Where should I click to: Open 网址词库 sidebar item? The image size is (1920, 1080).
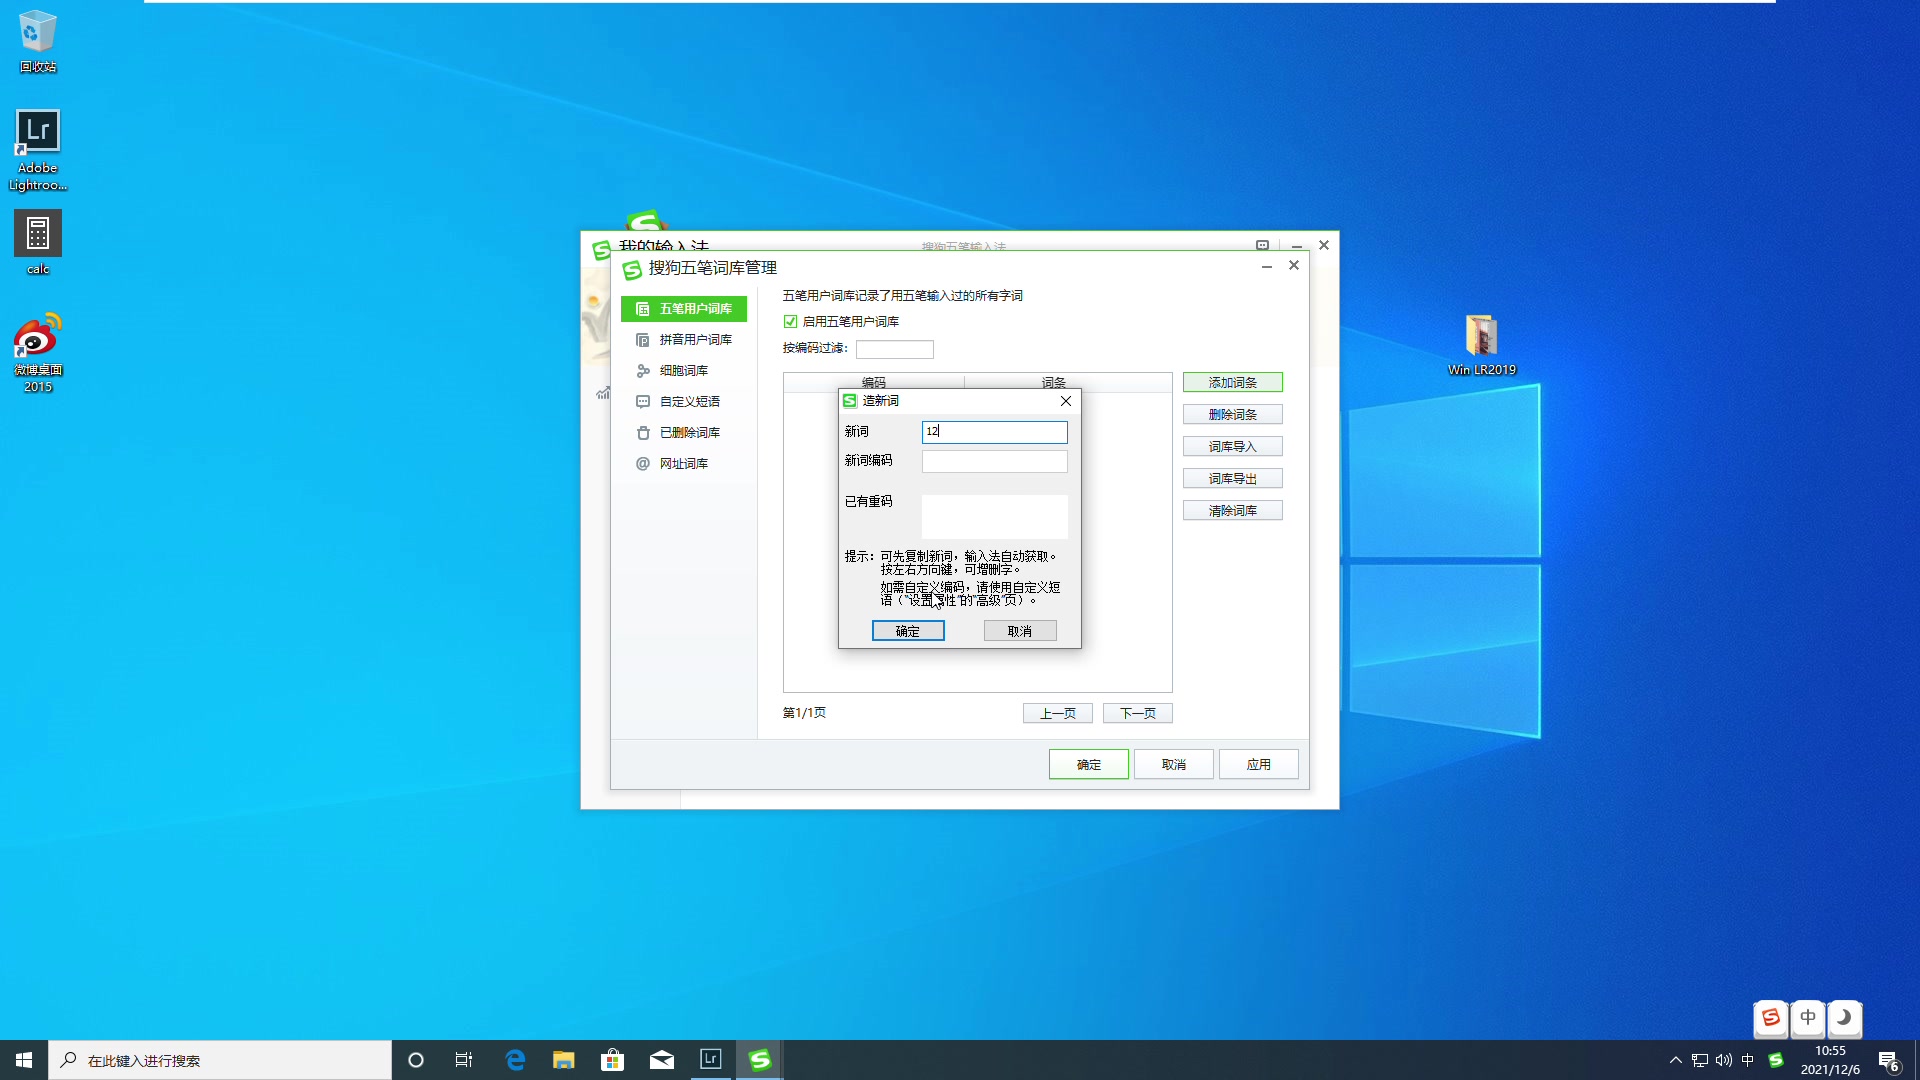684,464
